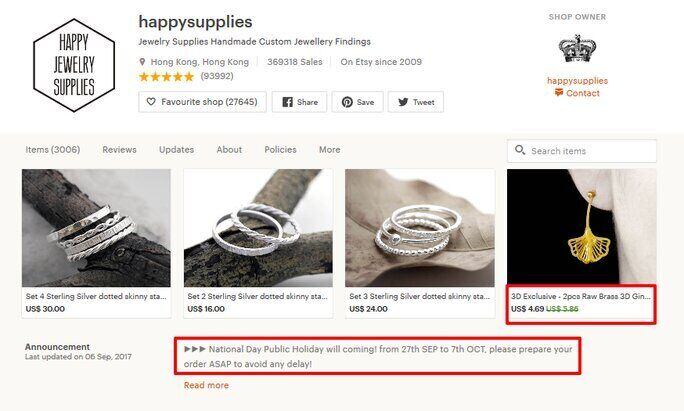The width and height of the screenshot is (684, 411).
Task: Expand the More menu
Action: 330,149
